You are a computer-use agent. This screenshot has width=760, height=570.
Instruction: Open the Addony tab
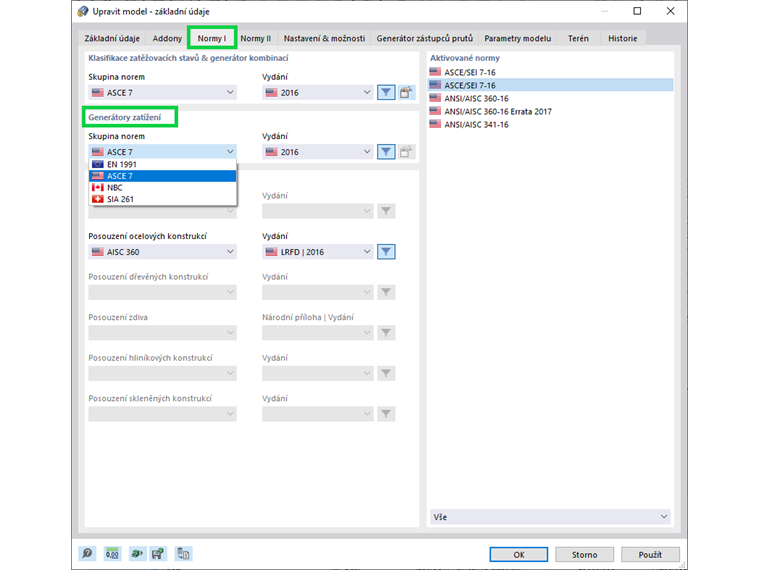point(167,38)
